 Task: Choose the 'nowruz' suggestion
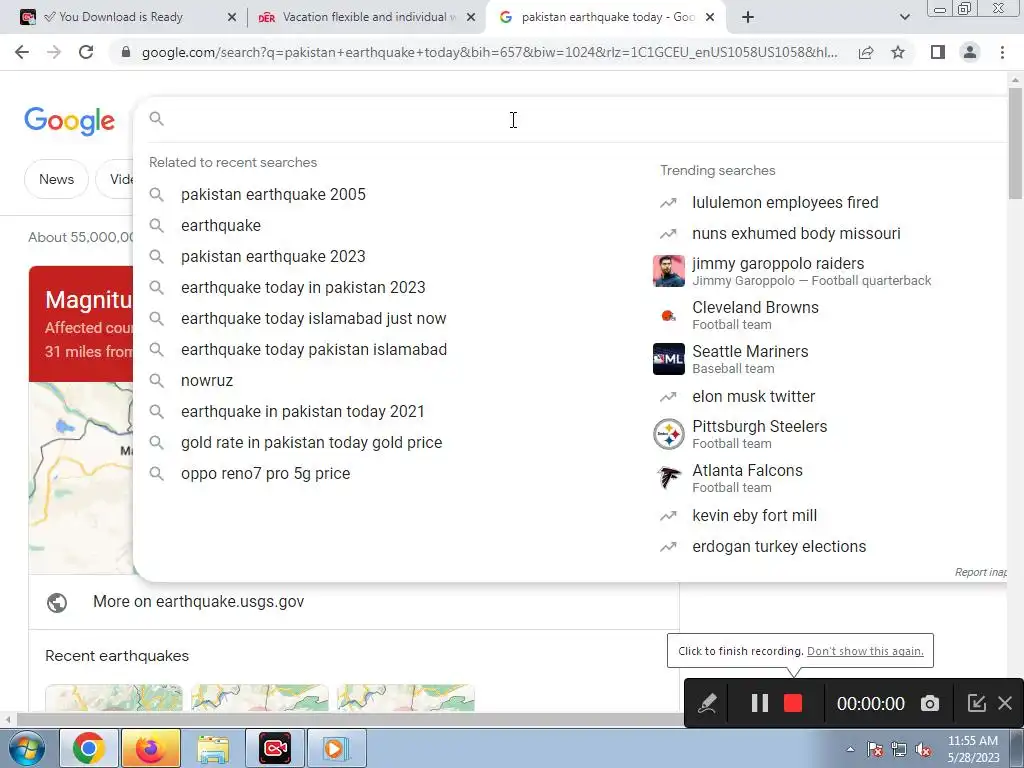pyautogui.click(x=206, y=381)
